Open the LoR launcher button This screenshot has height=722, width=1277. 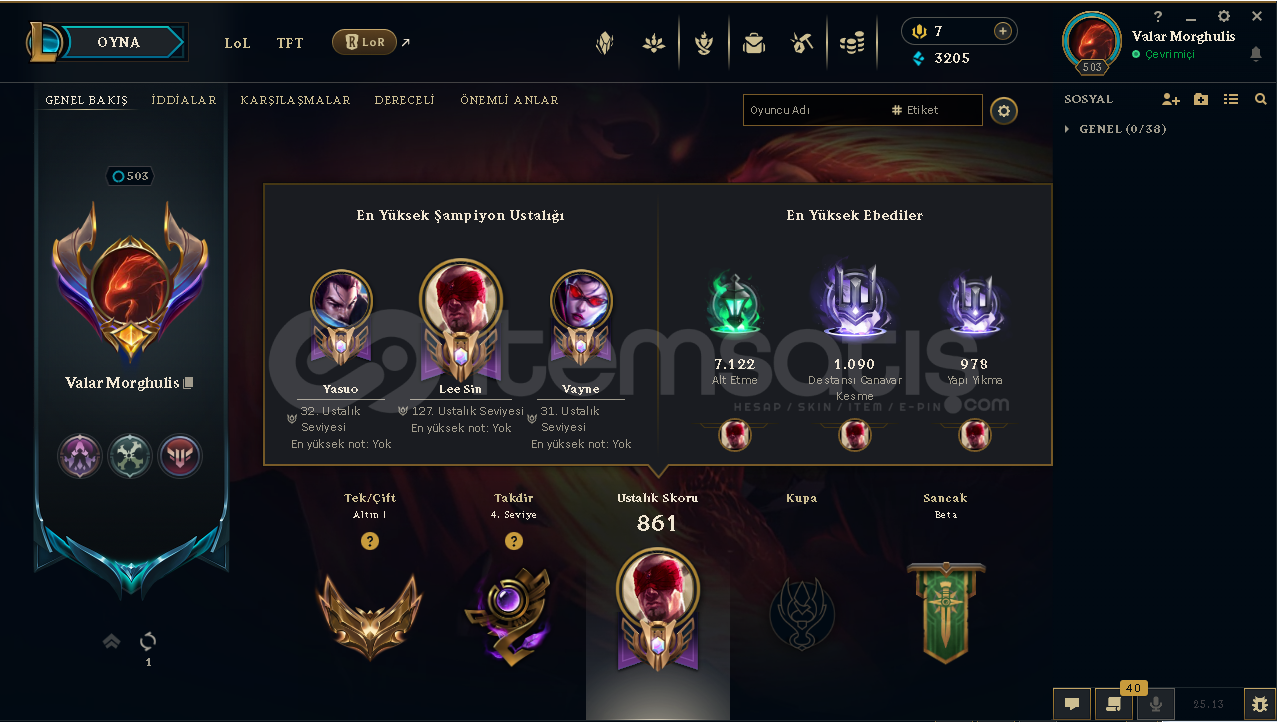tap(364, 42)
